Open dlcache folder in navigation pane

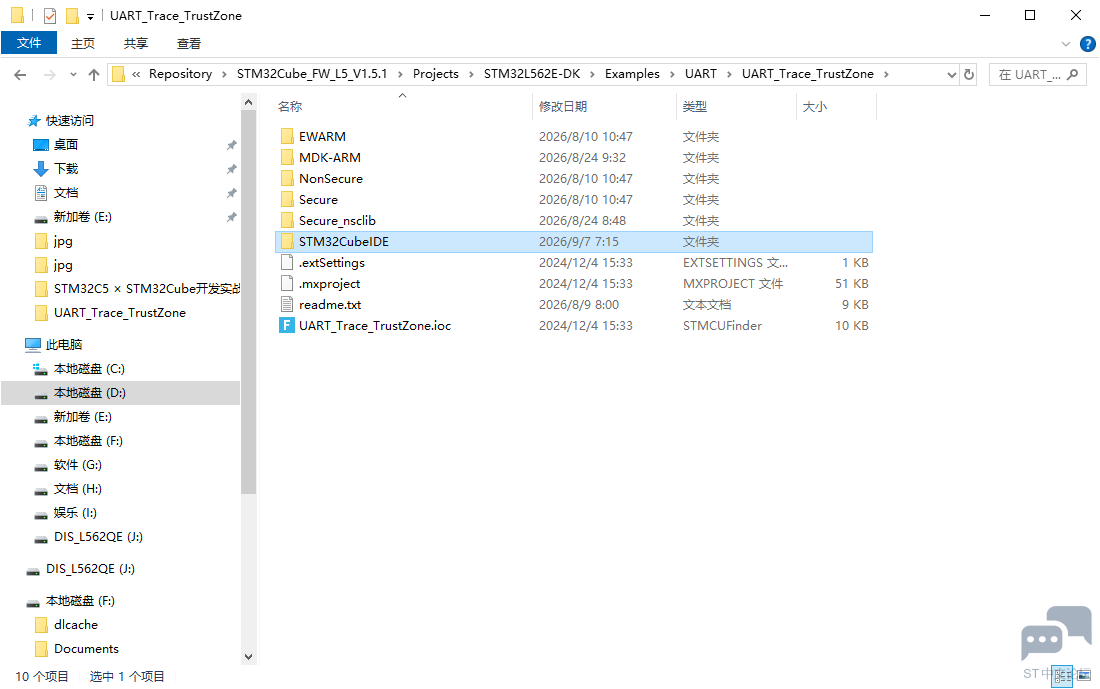tap(76, 624)
